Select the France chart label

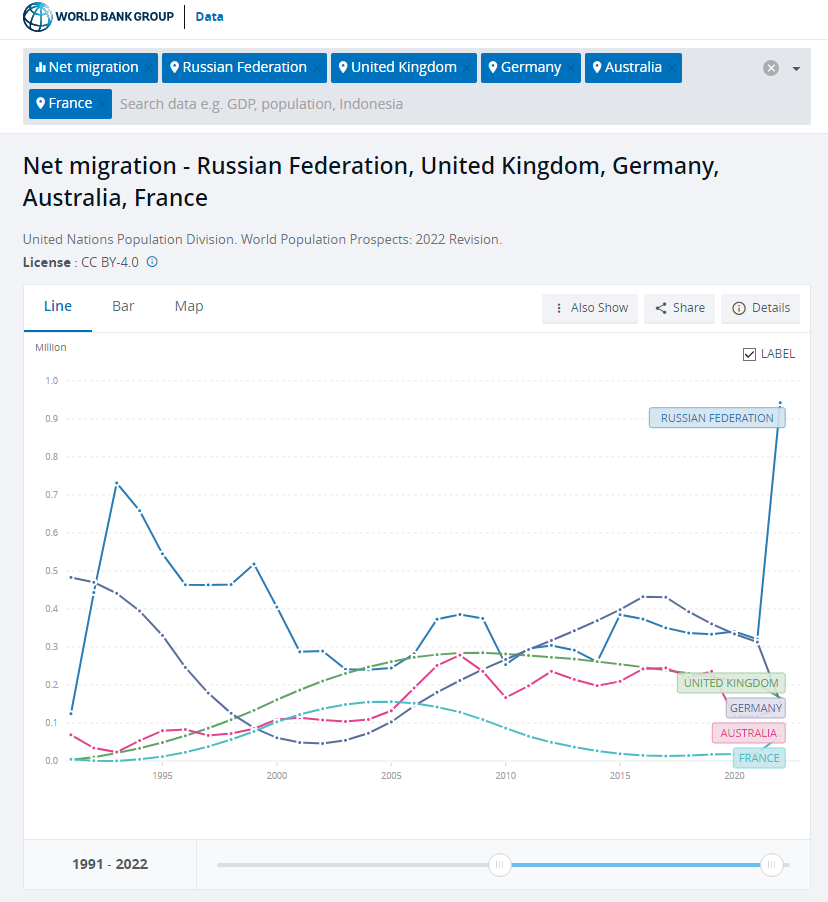pos(759,758)
